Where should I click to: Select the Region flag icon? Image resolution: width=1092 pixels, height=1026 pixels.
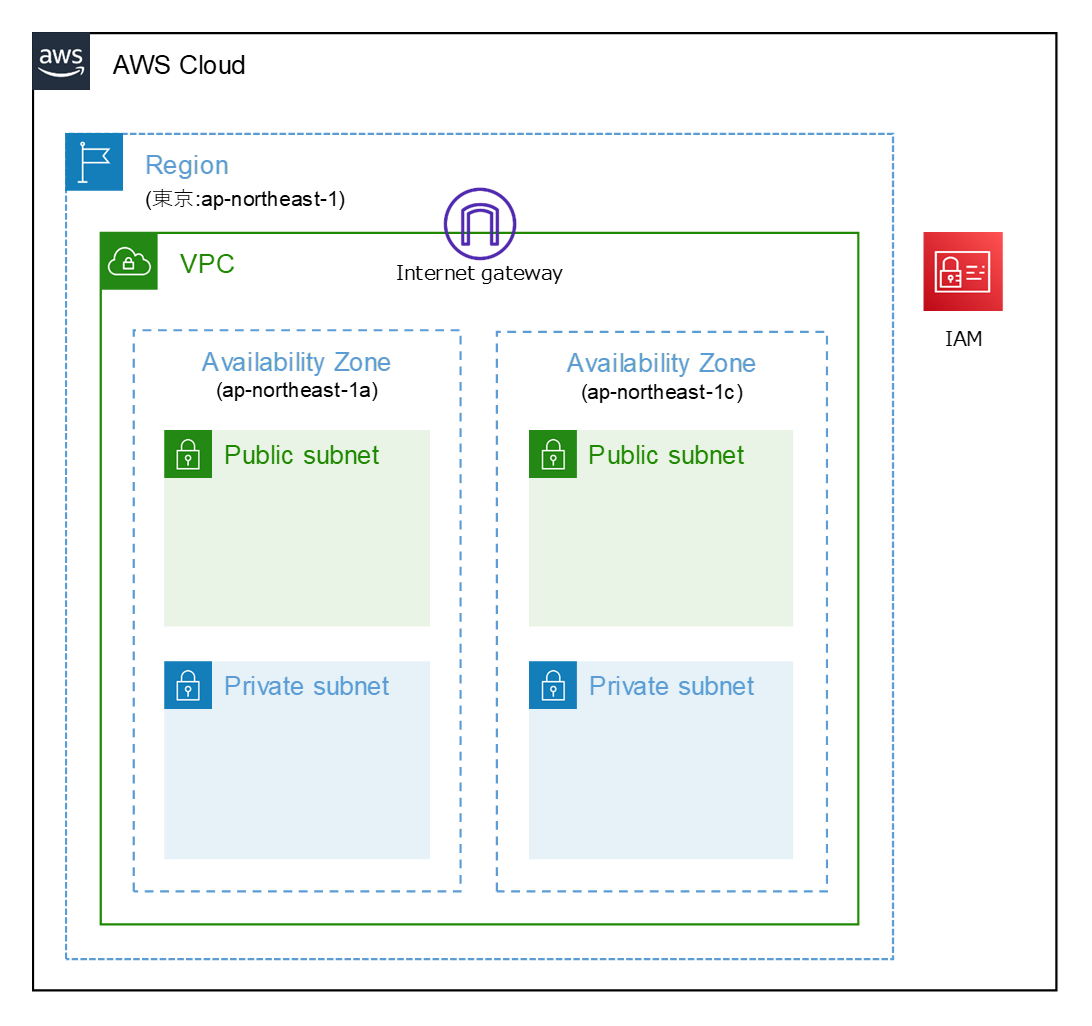coord(94,162)
